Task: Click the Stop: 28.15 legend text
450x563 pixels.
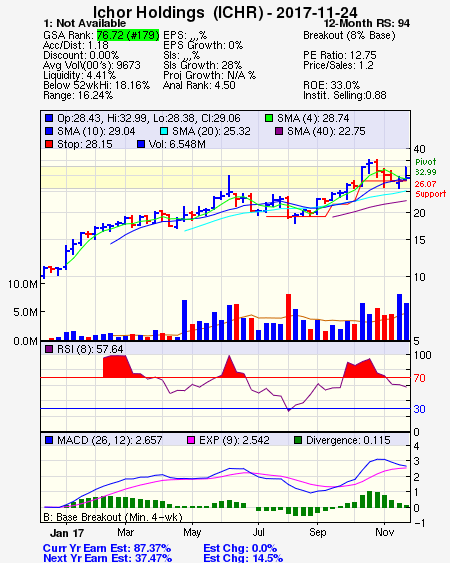Action: point(85,144)
